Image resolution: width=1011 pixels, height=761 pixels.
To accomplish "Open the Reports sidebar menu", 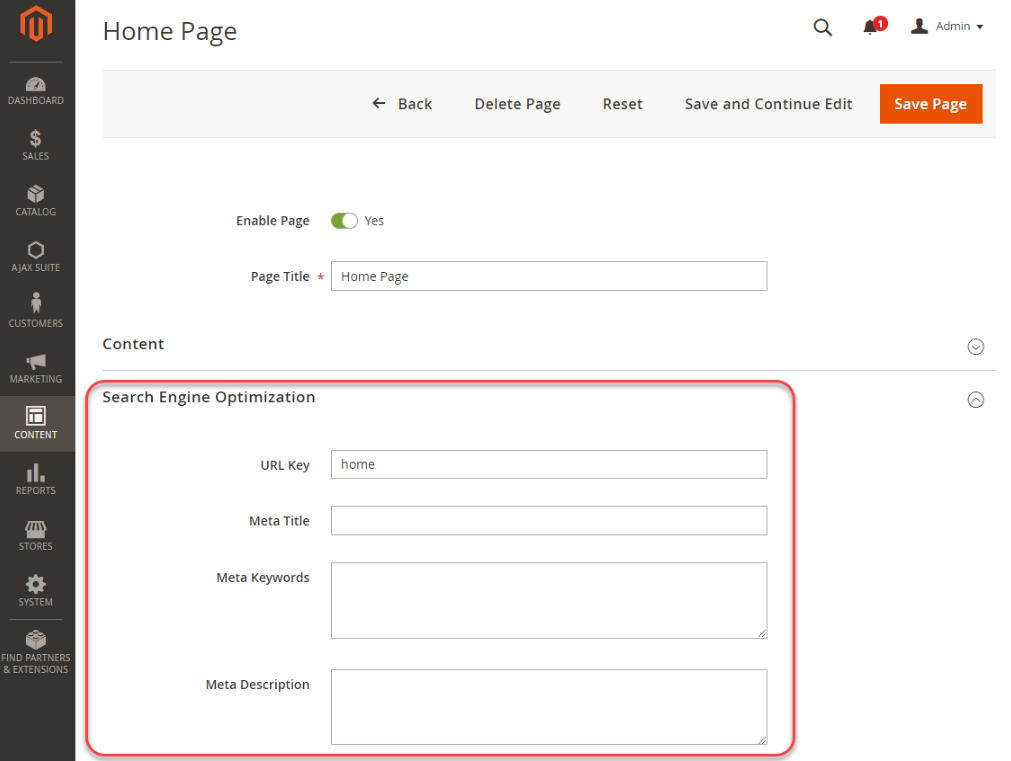I will [35, 480].
